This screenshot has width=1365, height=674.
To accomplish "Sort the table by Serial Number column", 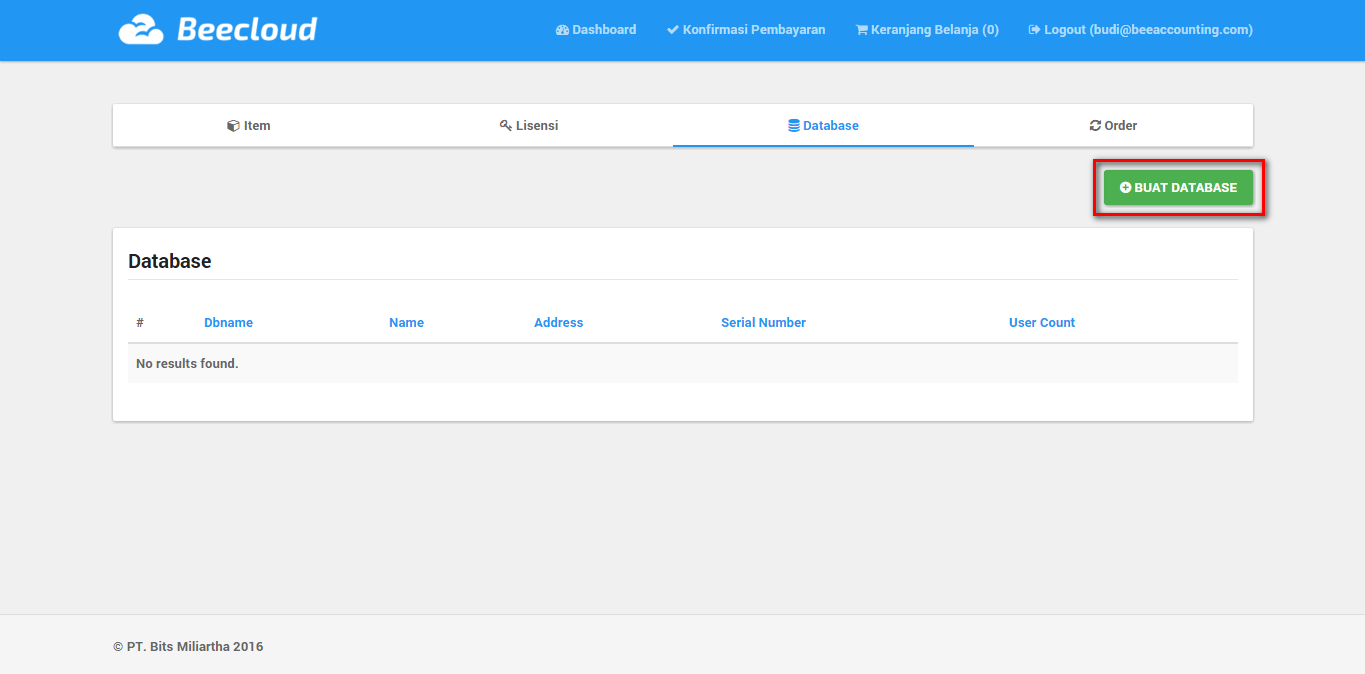I will coord(763,323).
